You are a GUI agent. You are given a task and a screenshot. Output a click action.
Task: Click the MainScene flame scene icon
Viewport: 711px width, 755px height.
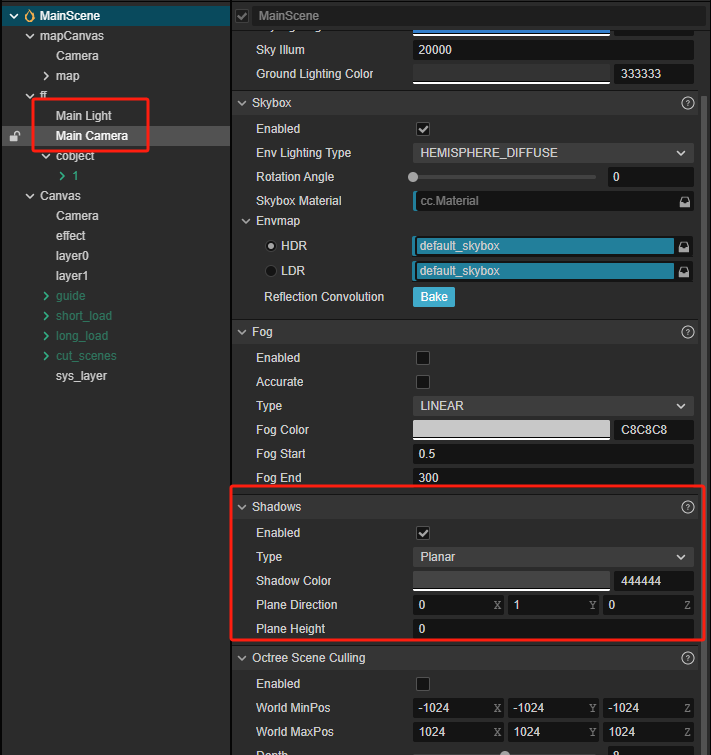(x=30, y=16)
